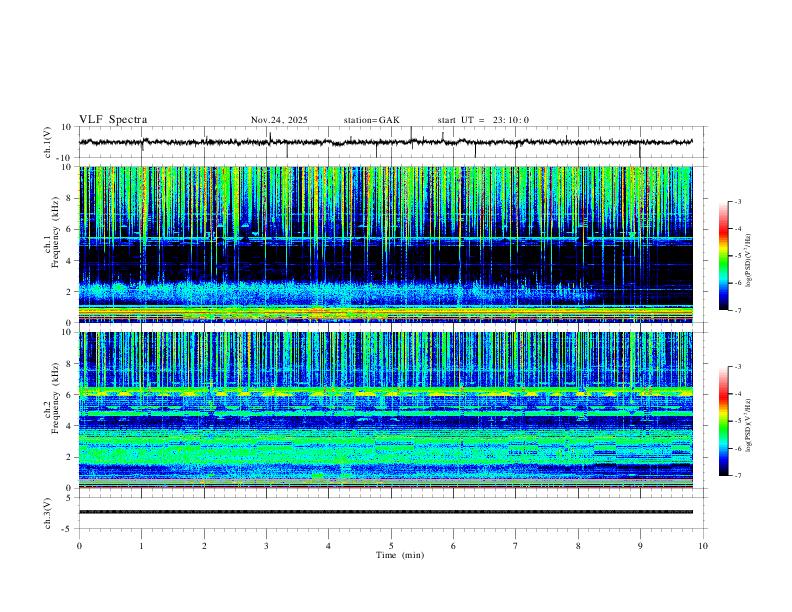
Task: Click the ch.1 color bar log(PSD) label
Action: coord(748,260)
